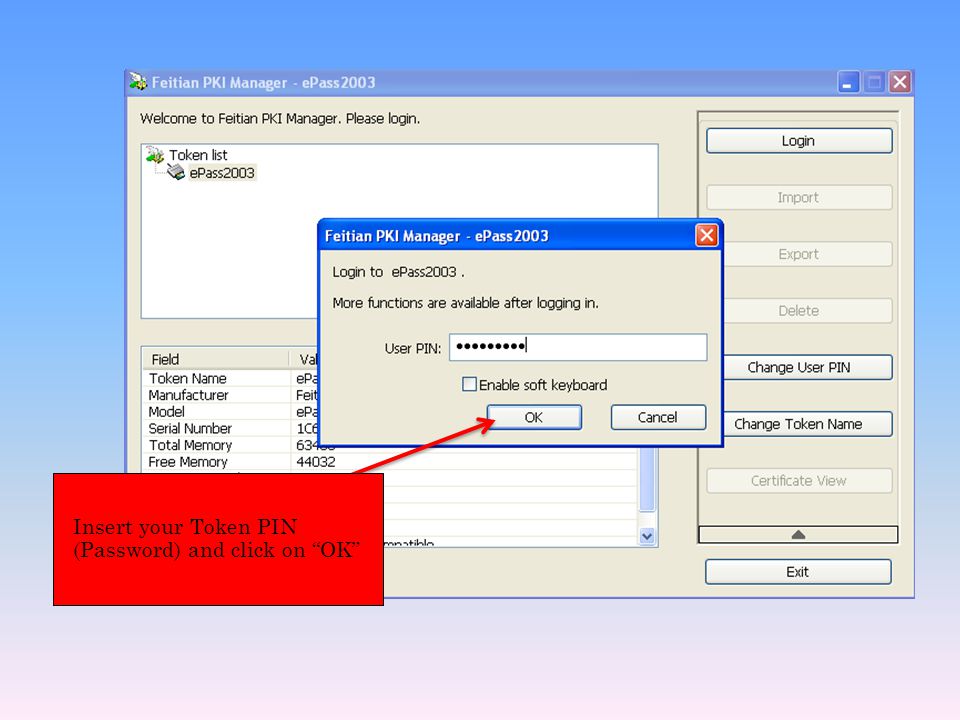960x720 pixels.
Task: Select the Free Memory row
Action: 391,462
